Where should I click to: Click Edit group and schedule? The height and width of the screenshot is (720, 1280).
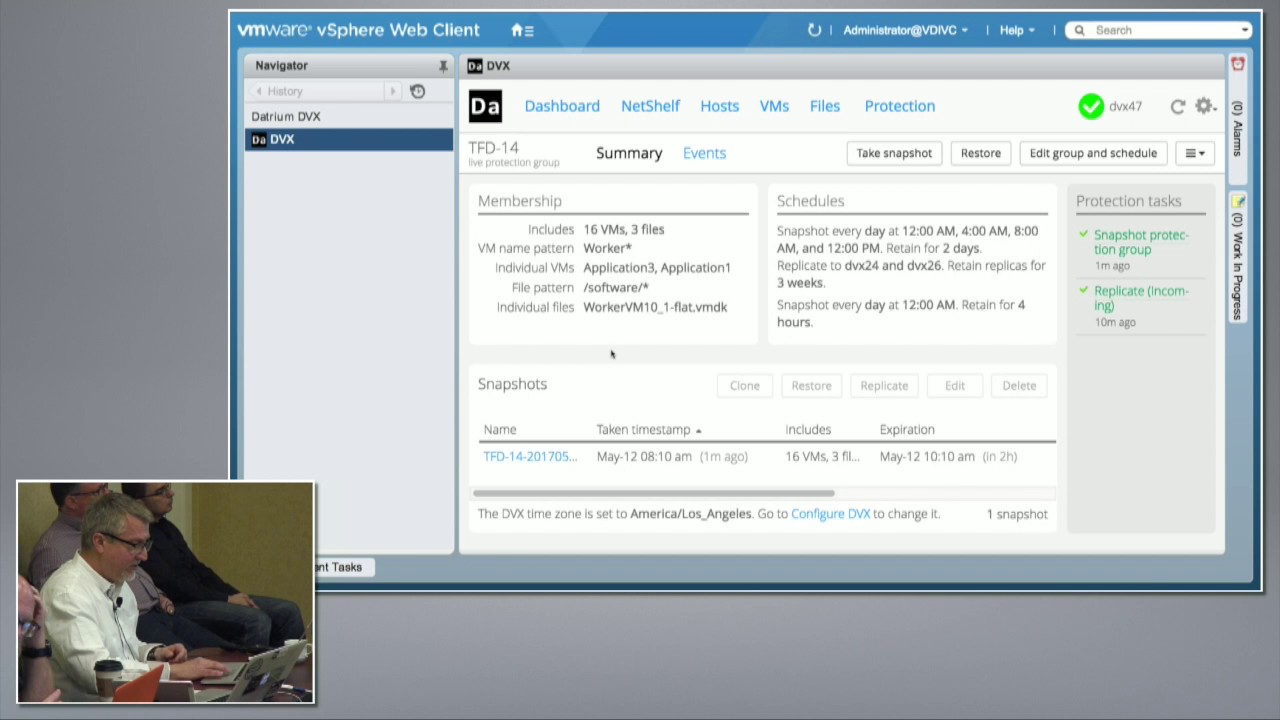1093,153
